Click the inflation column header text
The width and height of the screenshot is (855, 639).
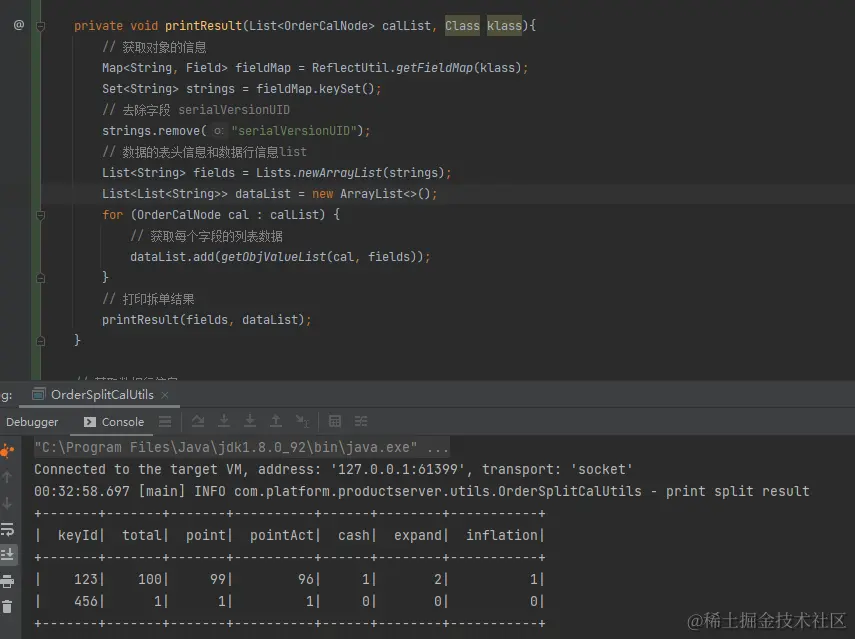[x=502, y=535]
